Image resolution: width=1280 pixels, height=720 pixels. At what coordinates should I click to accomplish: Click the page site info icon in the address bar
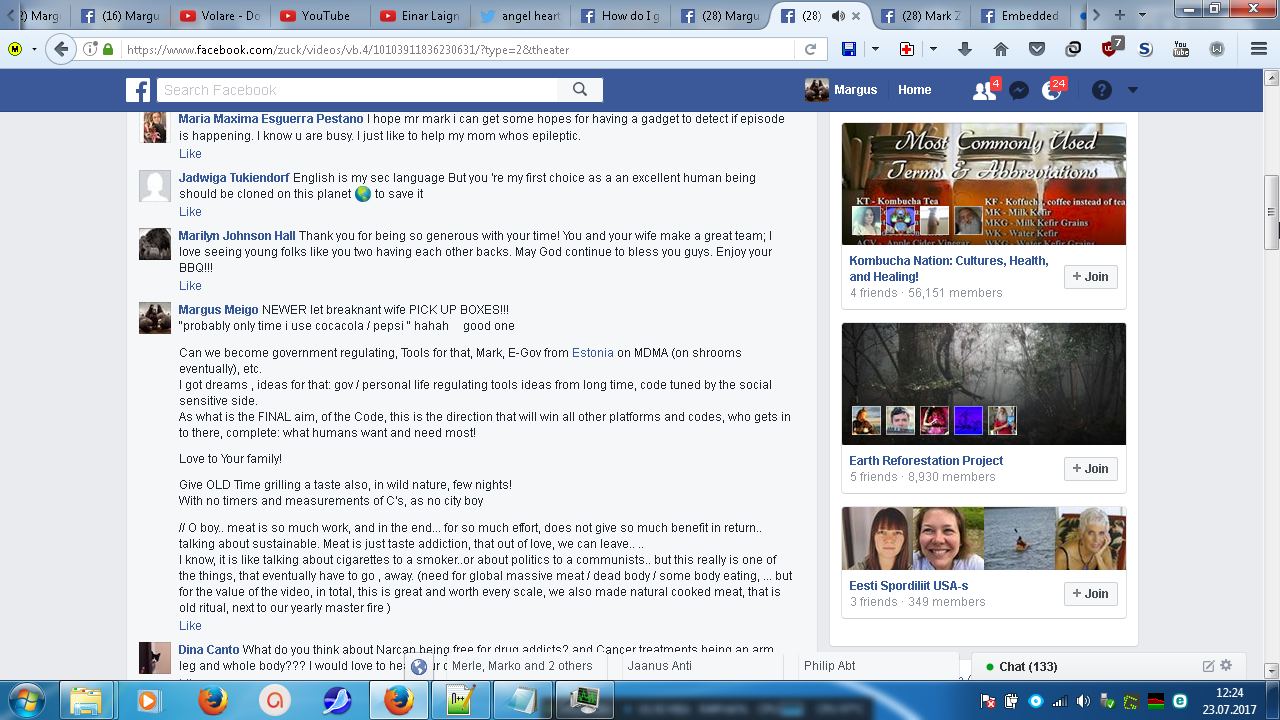pos(90,49)
